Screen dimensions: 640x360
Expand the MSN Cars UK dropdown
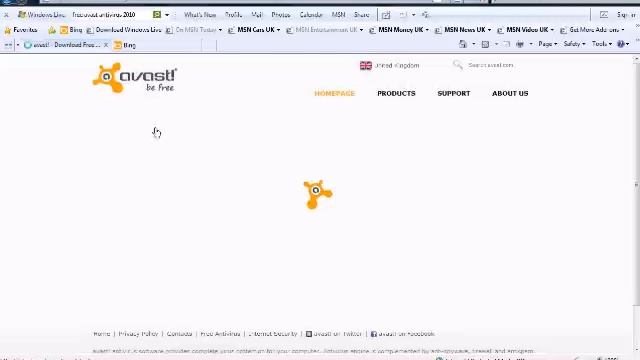coord(278,30)
